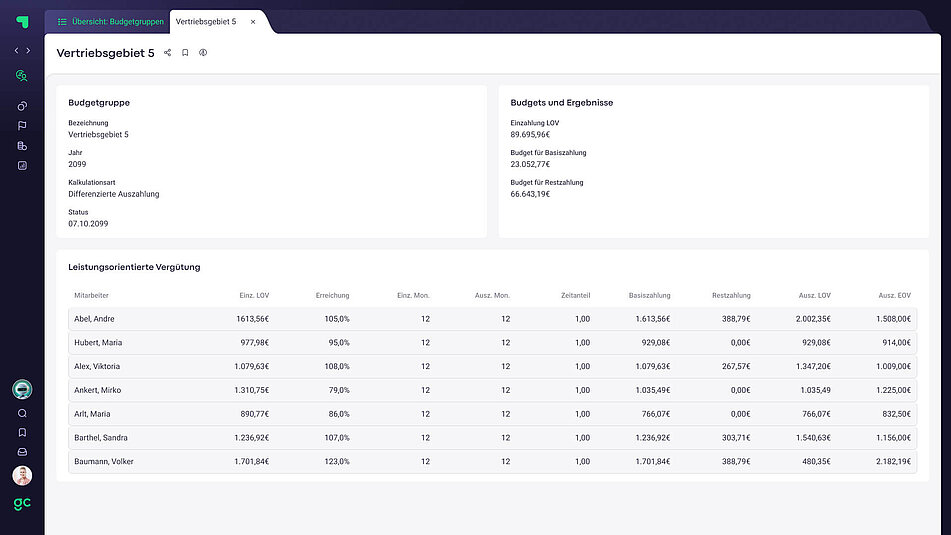Open the chart report icon in sidebar
Viewport: 951px width, 535px height.
pyautogui.click(x=22, y=165)
